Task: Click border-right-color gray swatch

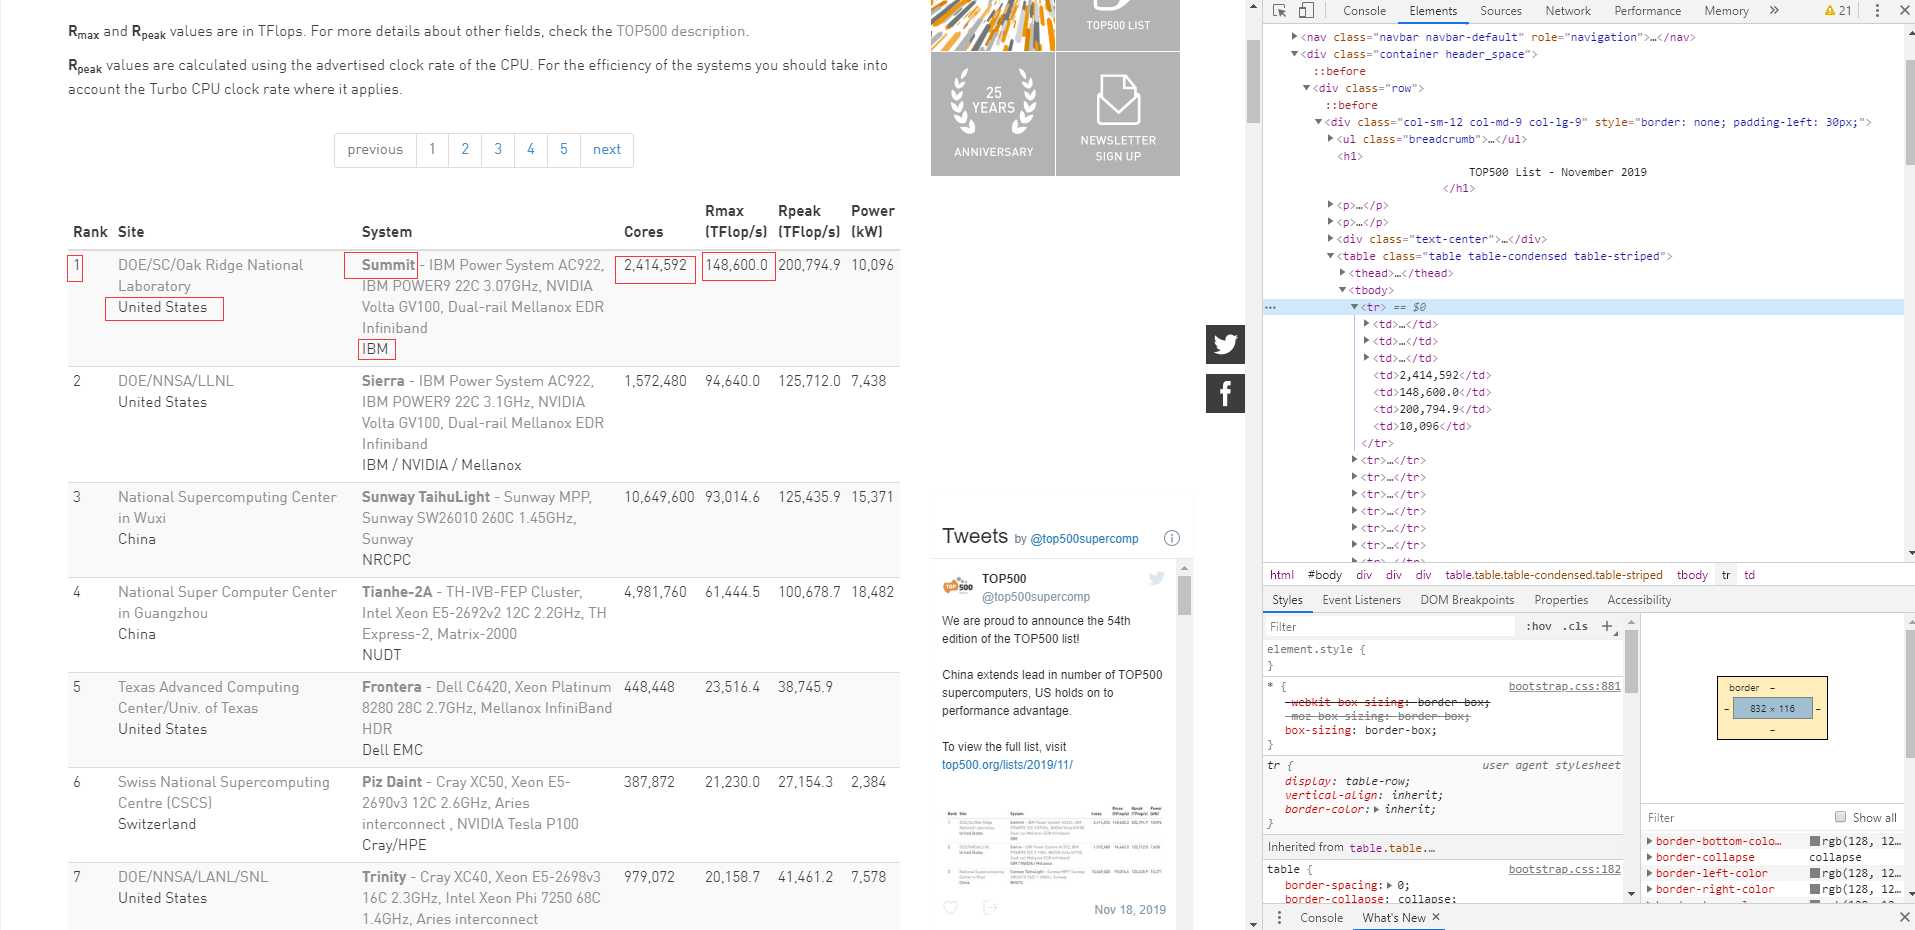Action: tap(1815, 889)
